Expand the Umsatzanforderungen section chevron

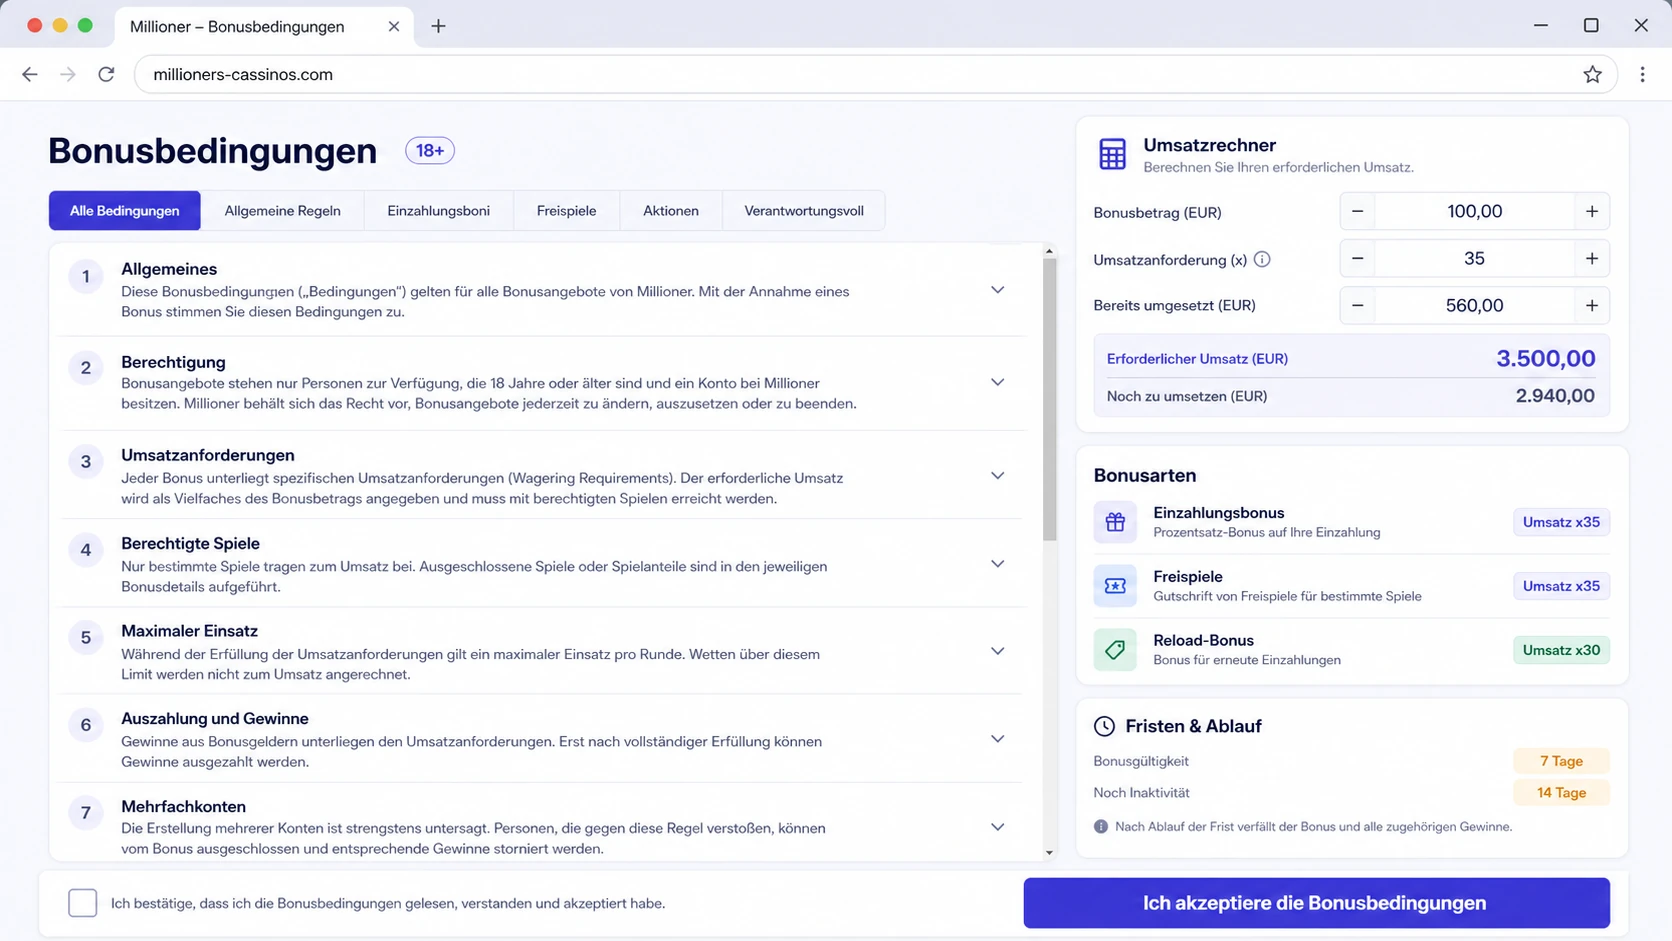(x=997, y=476)
